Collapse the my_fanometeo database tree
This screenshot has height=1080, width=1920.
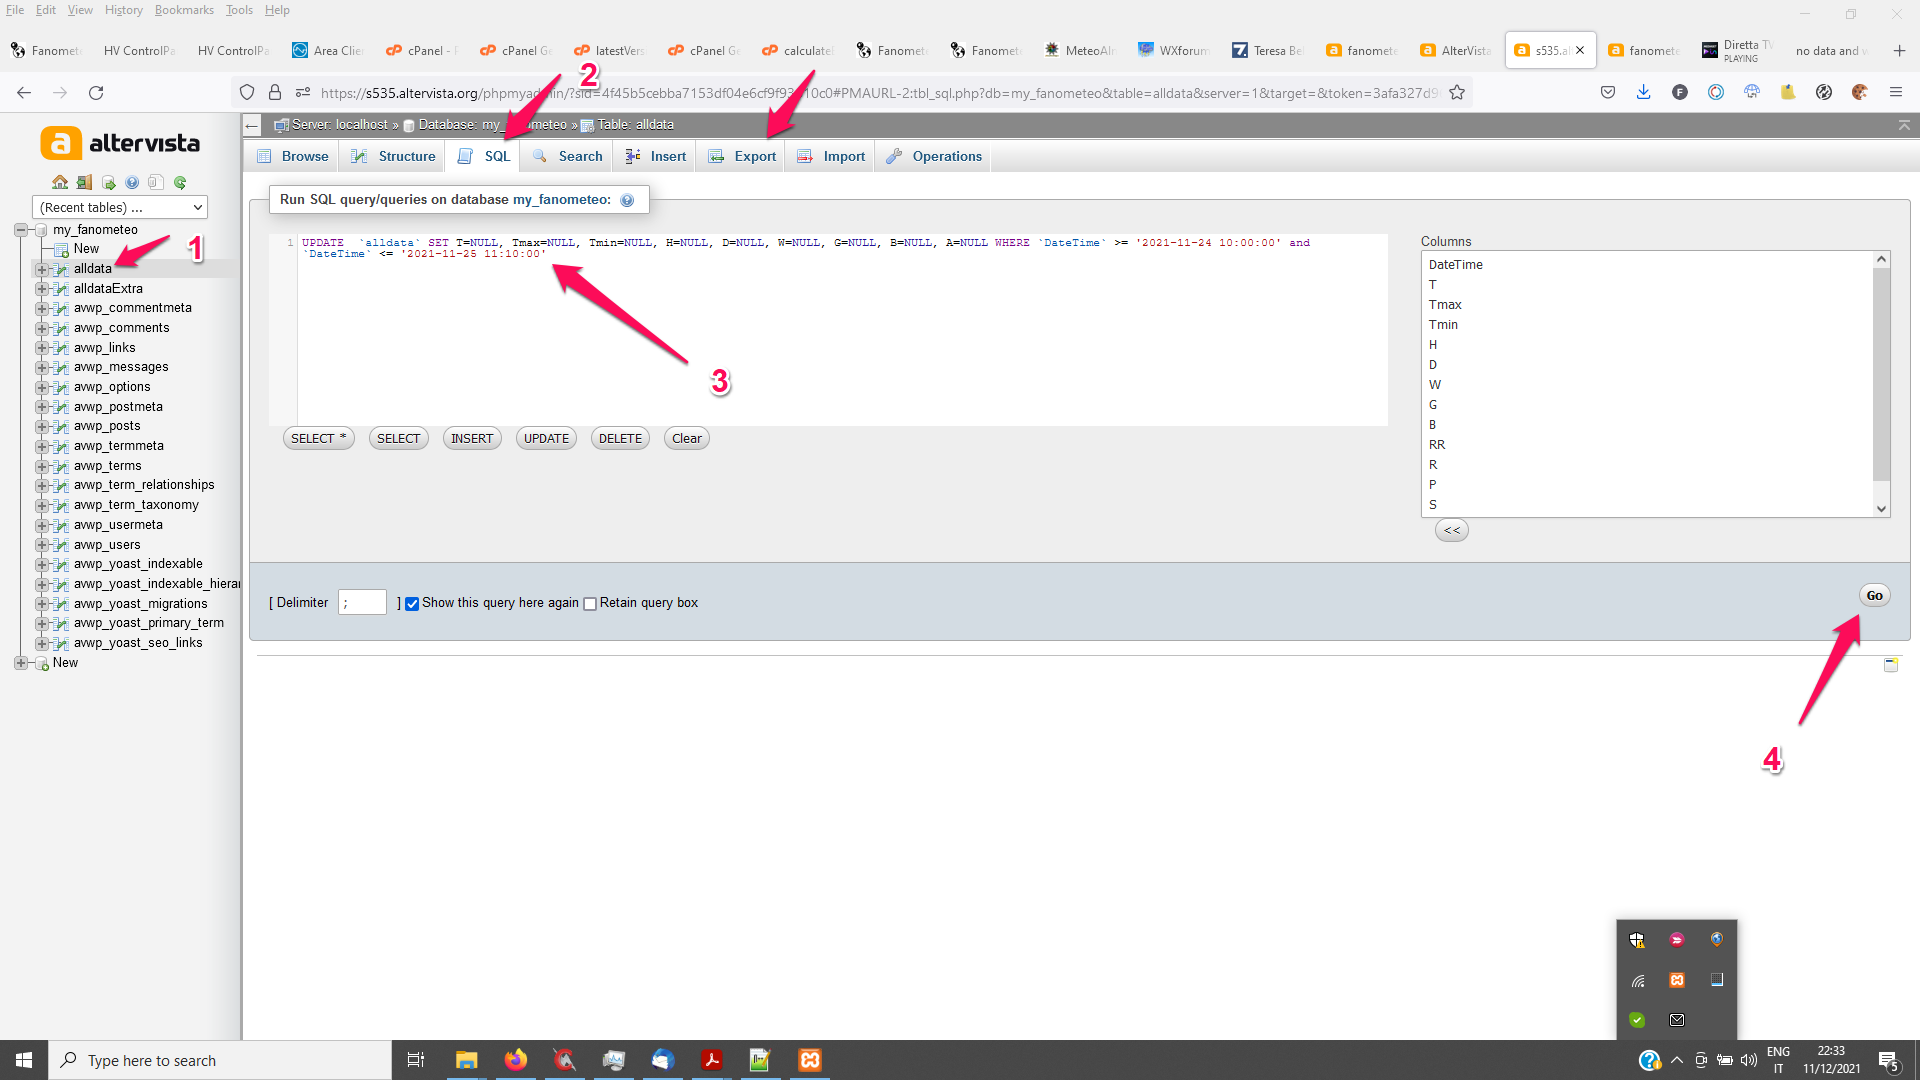tap(21, 230)
